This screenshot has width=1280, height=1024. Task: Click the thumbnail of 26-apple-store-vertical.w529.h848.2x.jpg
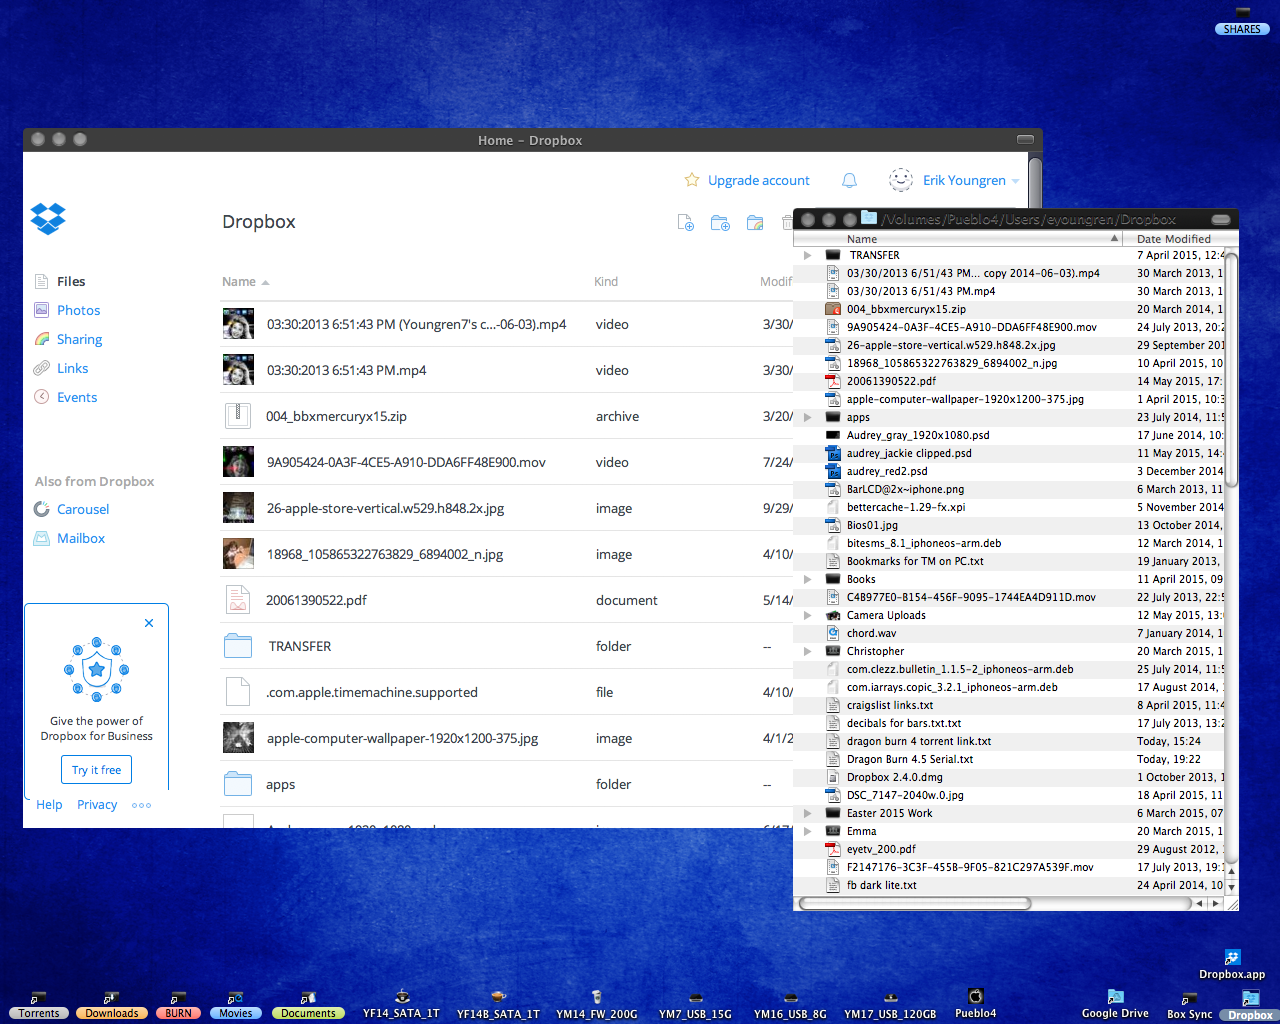pos(238,508)
